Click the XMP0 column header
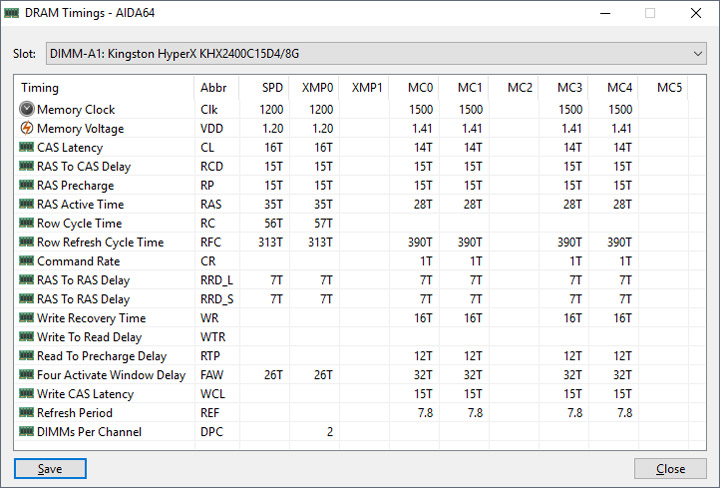The width and height of the screenshot is (720, 488). point(317,88)
